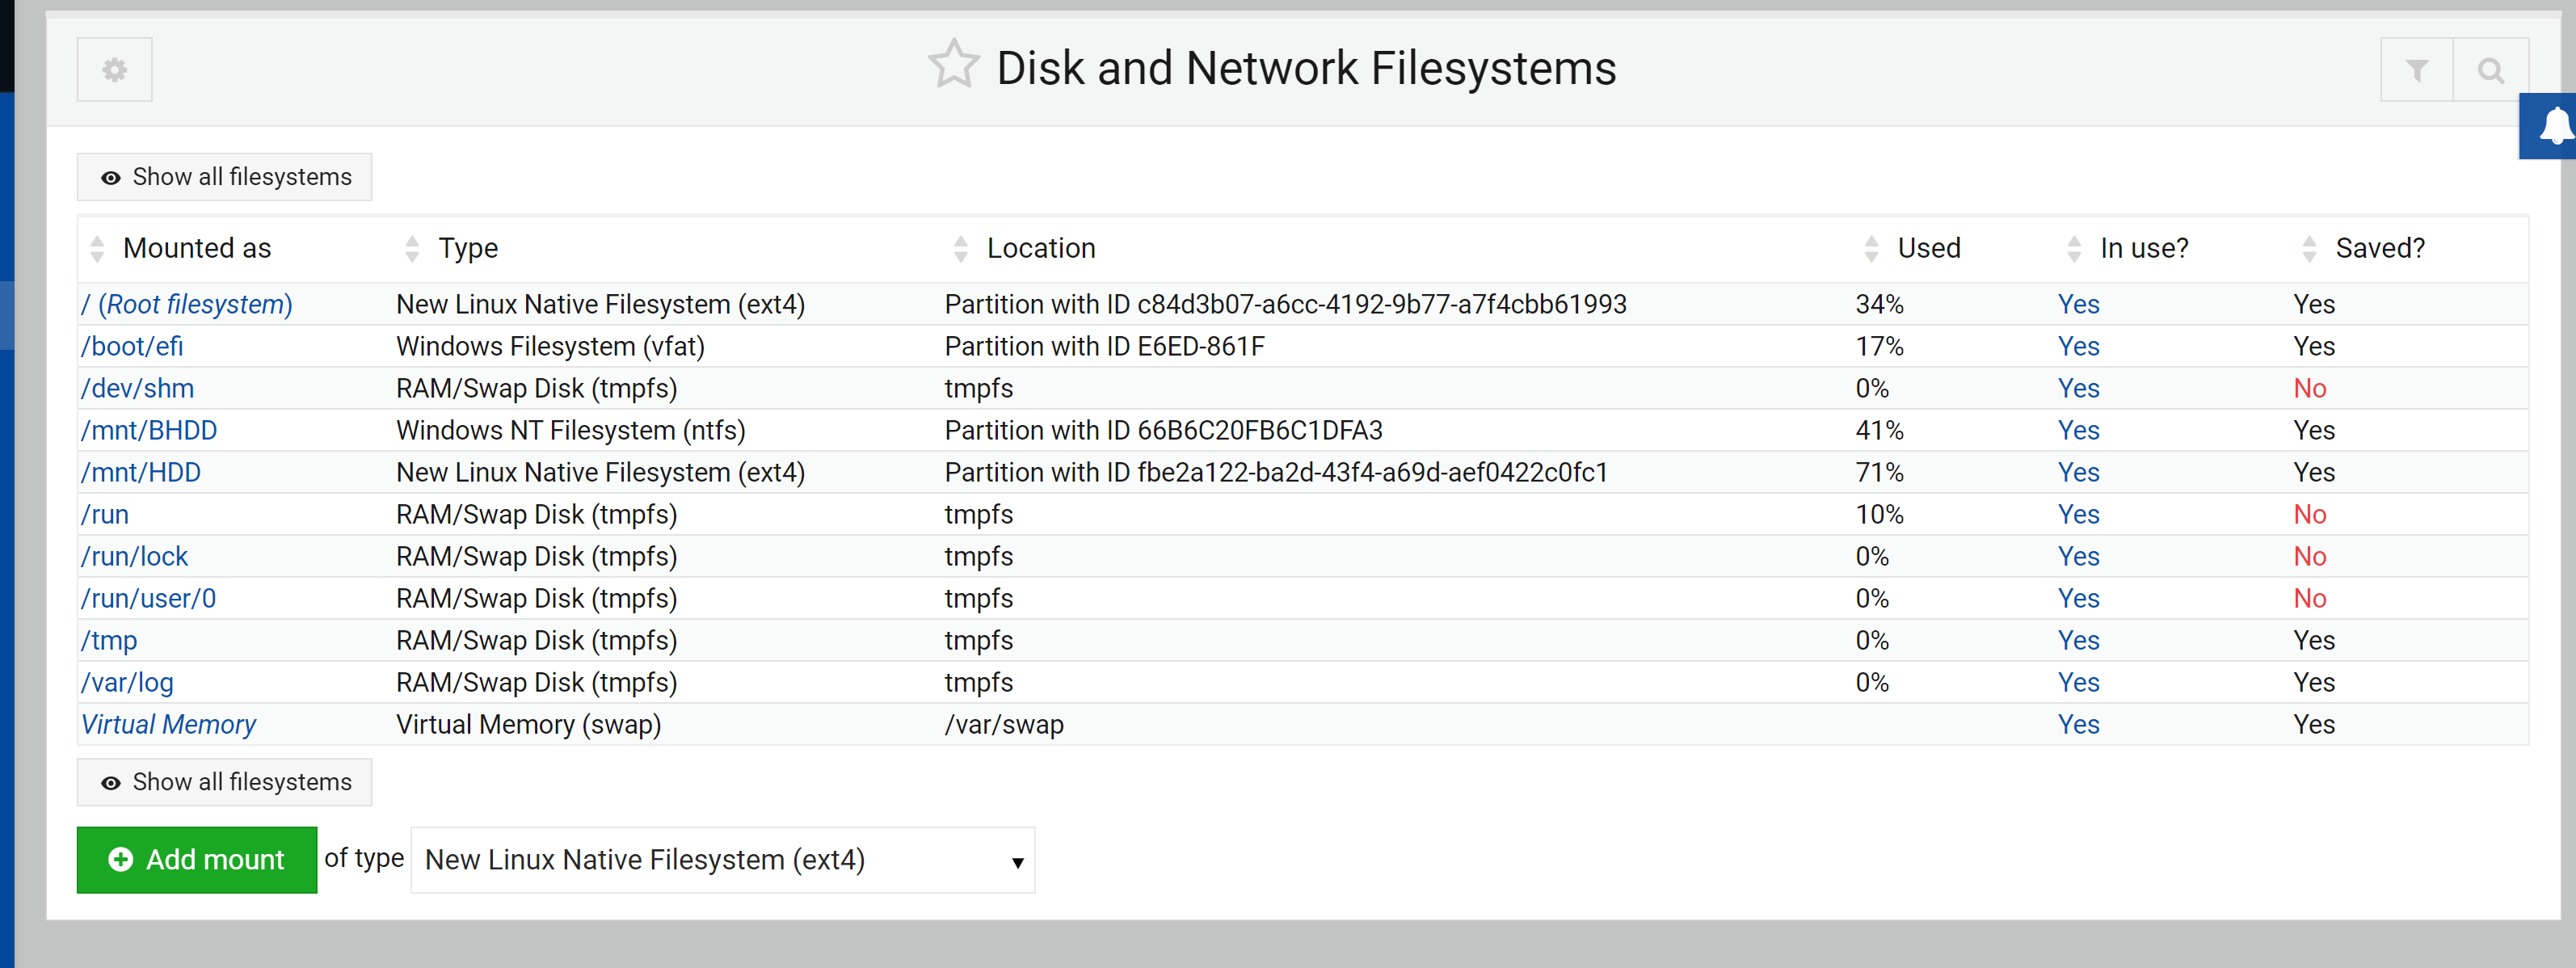Open the /mnt/HDD mount
Viewport: 2576px width, 968px height.
tap(141, 472)
